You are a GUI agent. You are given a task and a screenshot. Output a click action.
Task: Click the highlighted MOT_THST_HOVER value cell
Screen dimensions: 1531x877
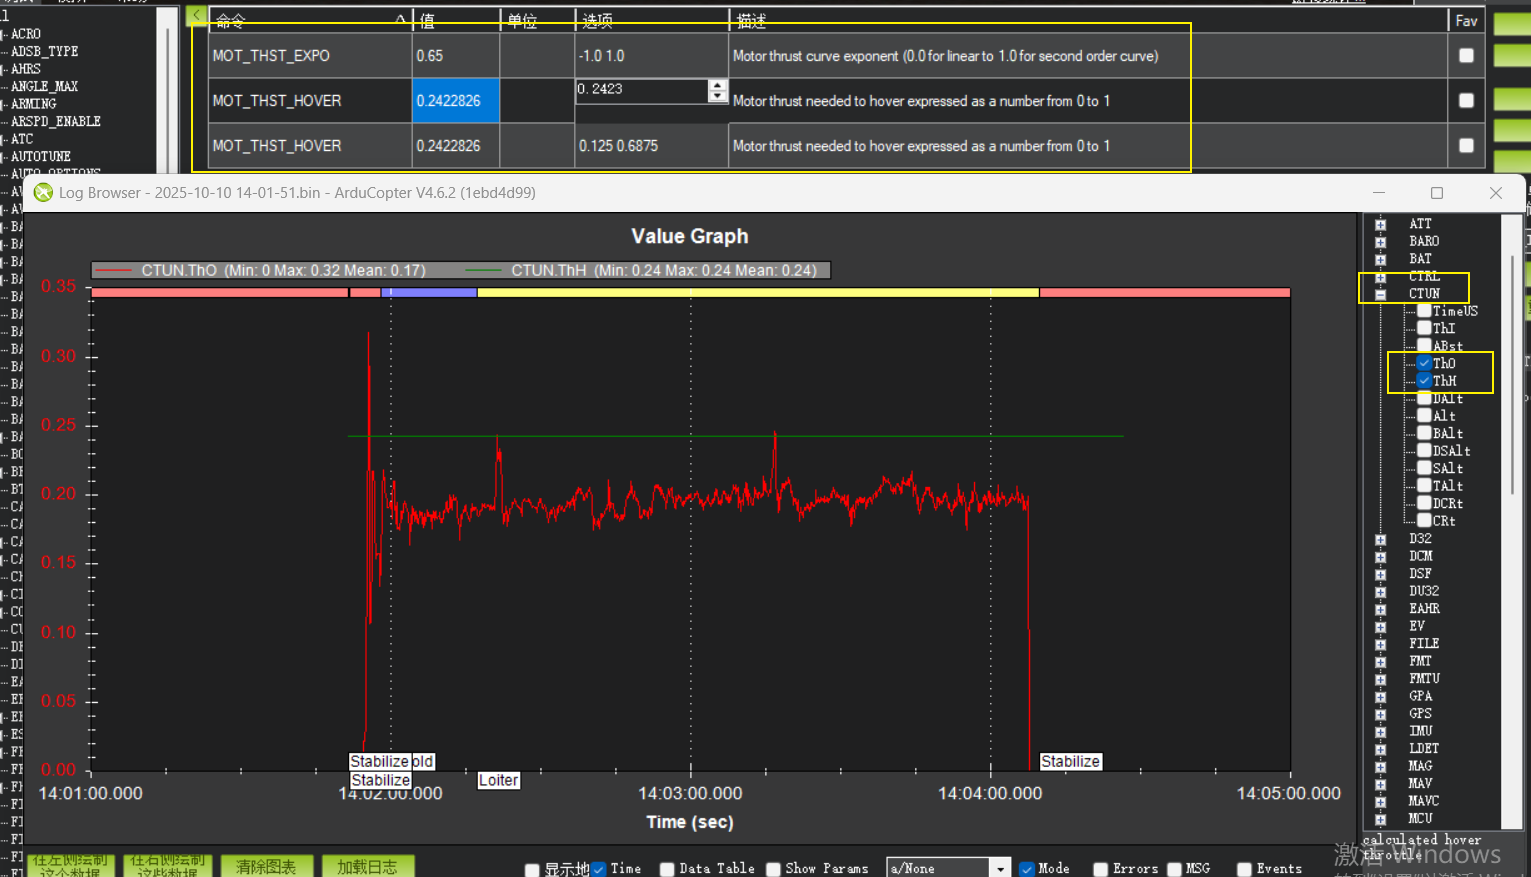tap(455, 101)
